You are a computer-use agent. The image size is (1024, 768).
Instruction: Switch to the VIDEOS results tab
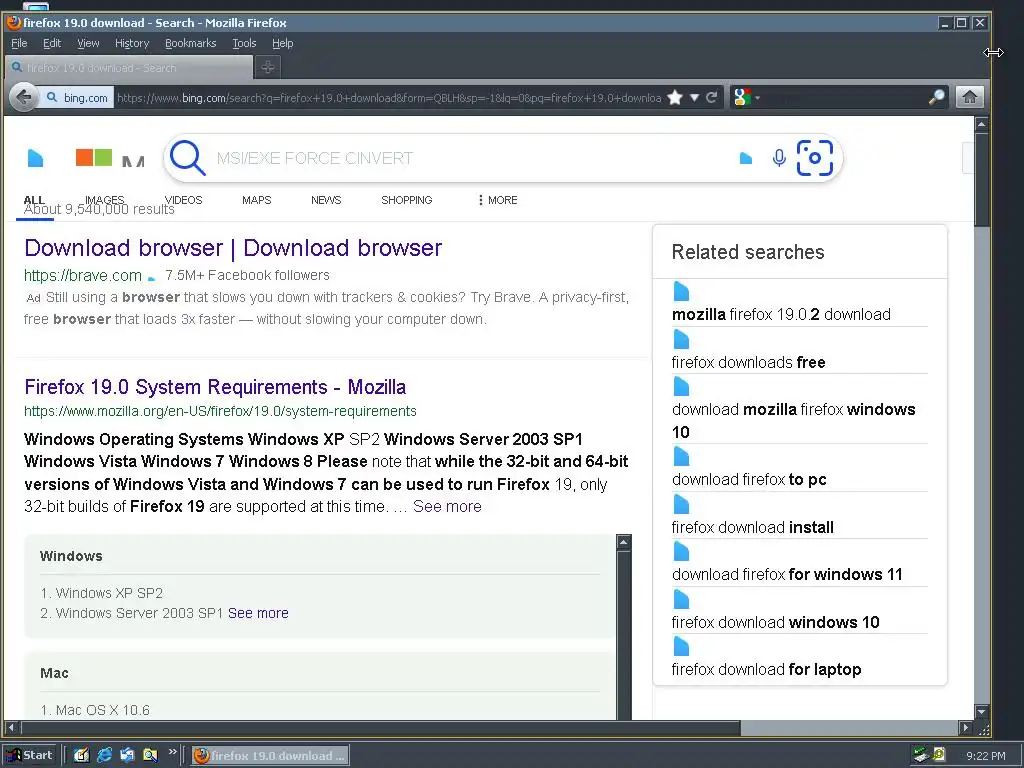tap(184, 200)
